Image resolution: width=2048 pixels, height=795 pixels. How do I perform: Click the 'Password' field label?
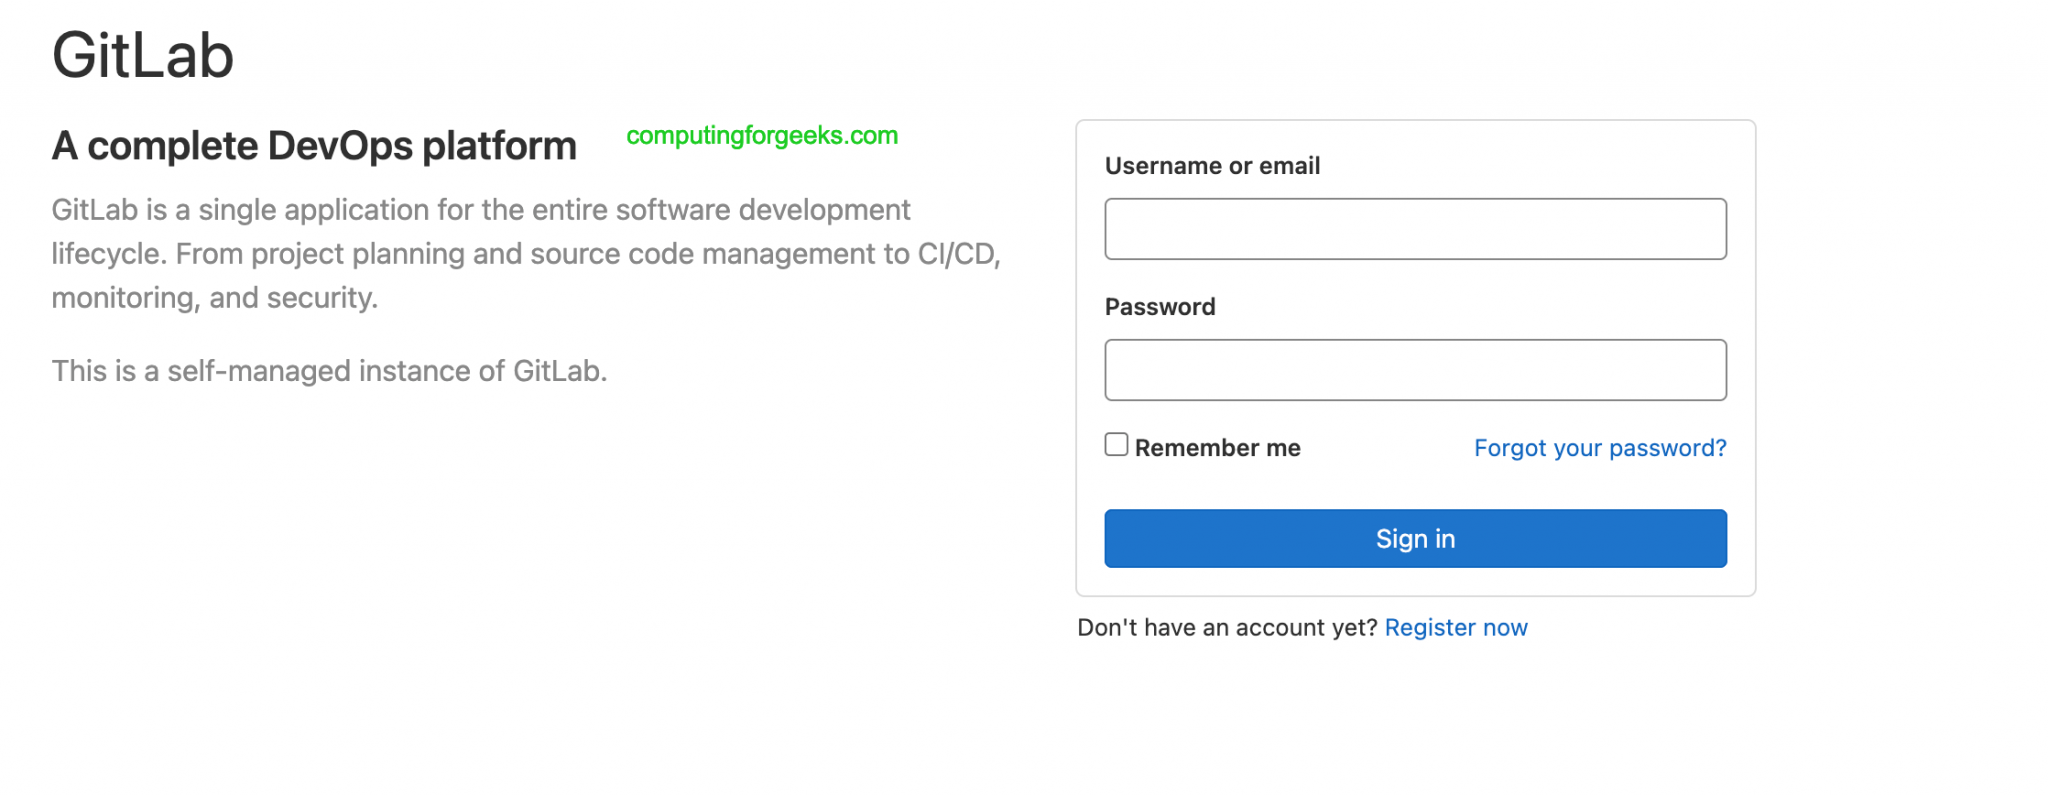pos(1160,307)
